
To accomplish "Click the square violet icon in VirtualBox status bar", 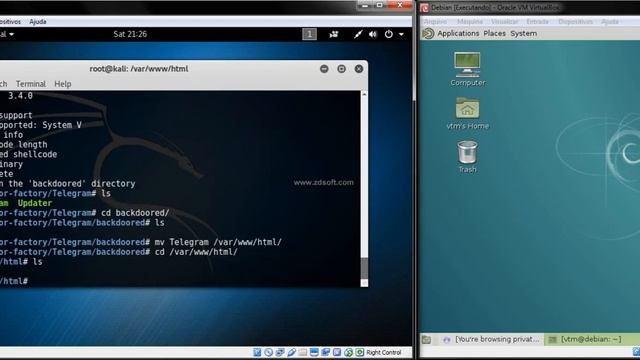I will click(x=337, y=352).
